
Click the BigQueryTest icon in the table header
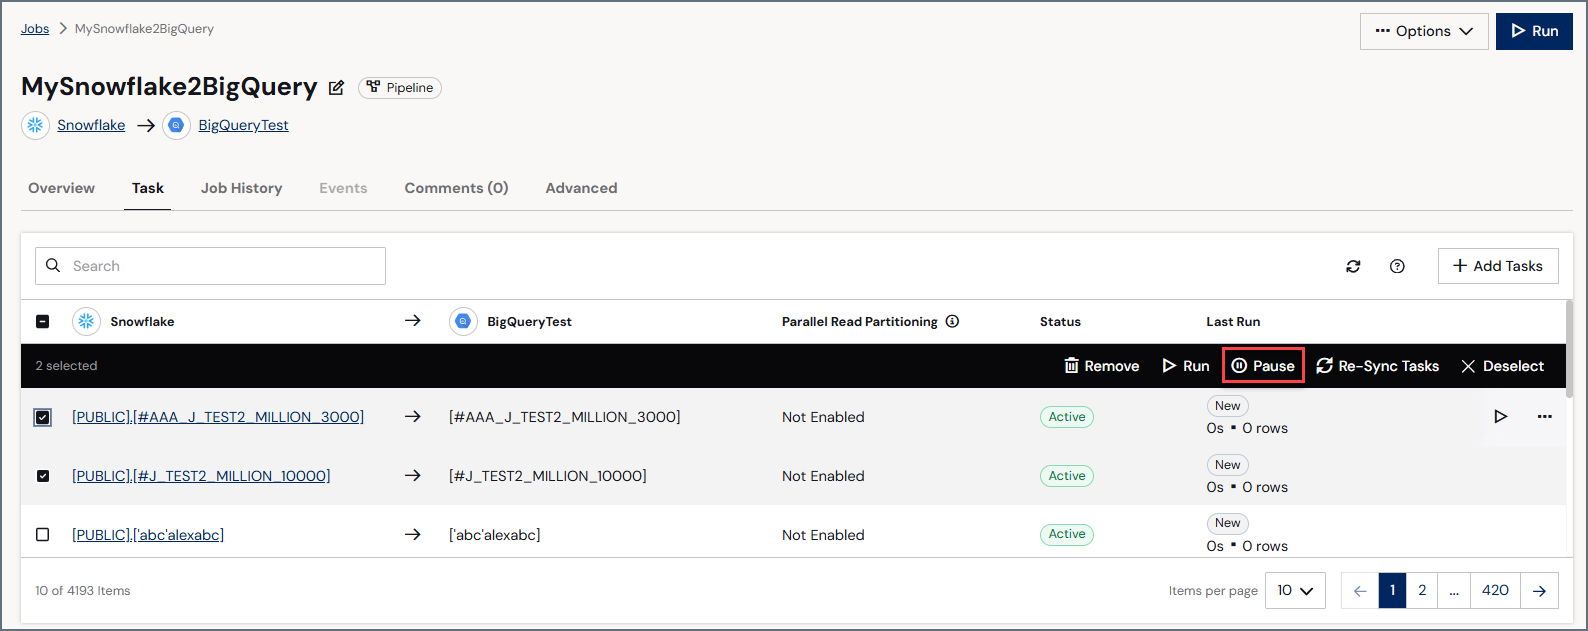[x=463, y=321]
